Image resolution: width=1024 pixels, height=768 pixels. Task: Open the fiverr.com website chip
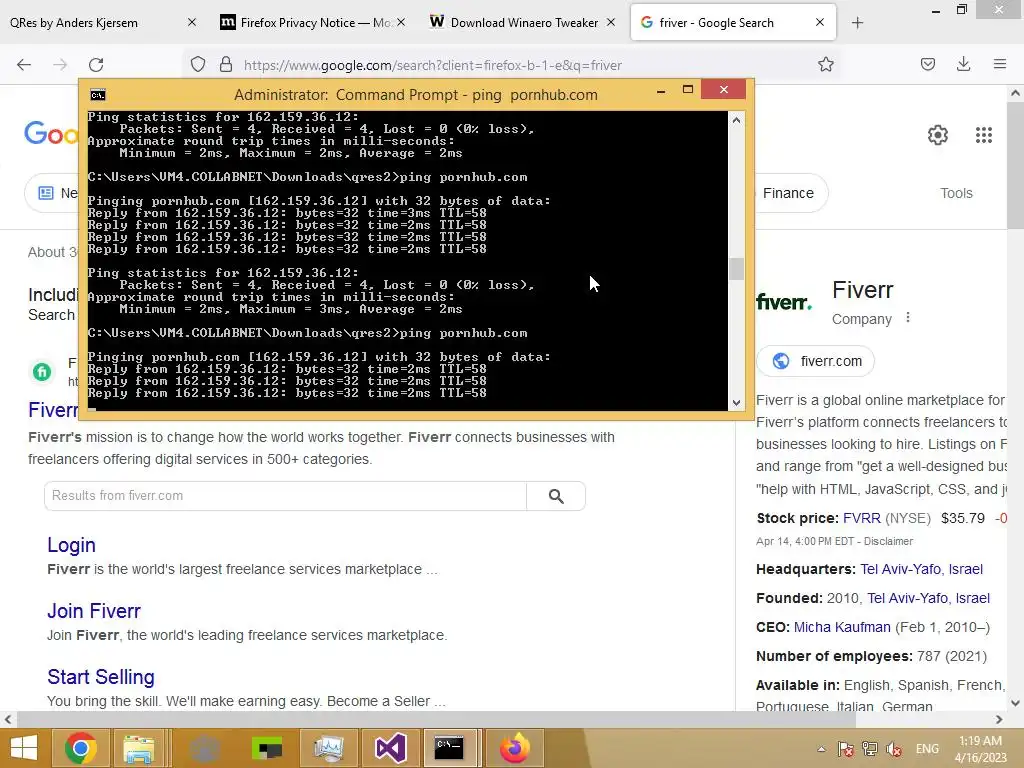tap(816, 361)
